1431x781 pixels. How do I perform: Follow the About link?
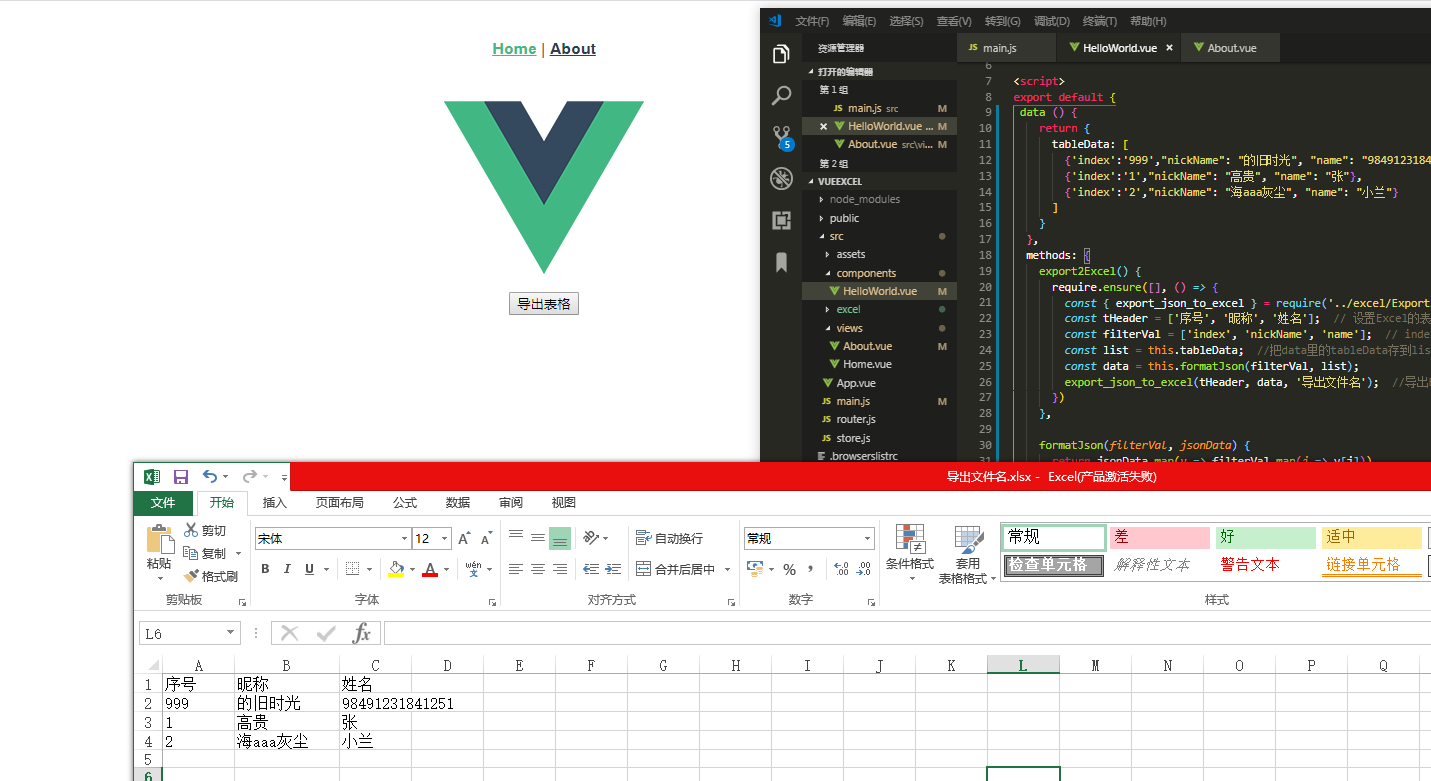[573, 49]
